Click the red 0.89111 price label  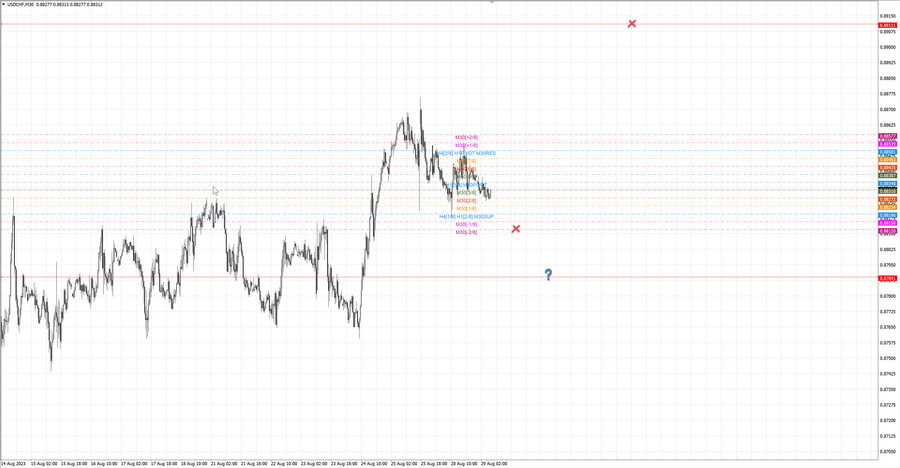(x=887, y=25)
